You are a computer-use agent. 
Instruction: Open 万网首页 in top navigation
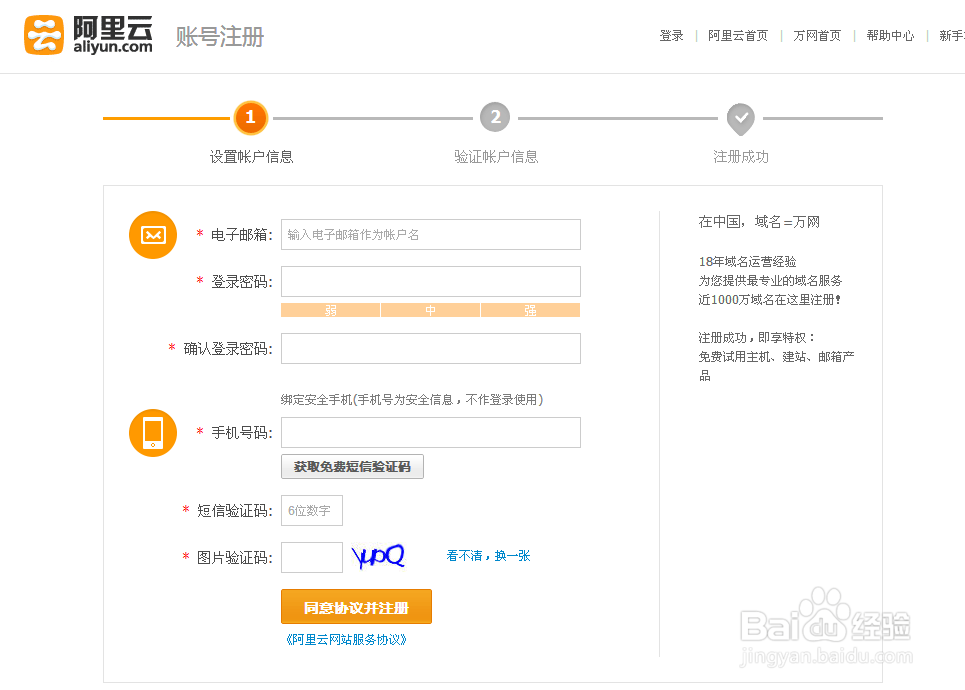click(817, 36)
